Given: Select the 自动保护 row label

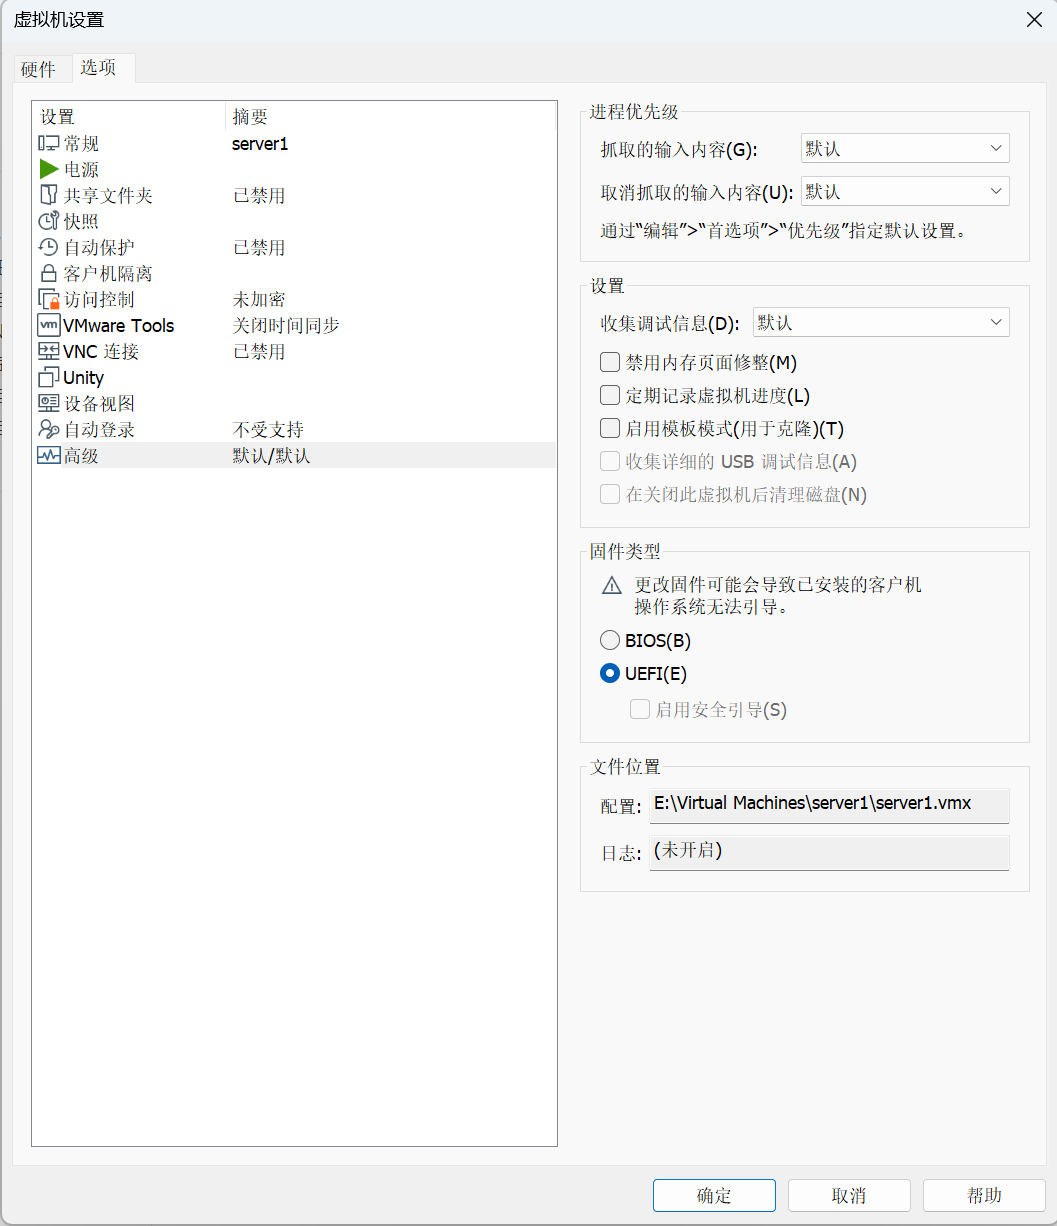Looking at the screenshot, I should click(x=100, y=248).
